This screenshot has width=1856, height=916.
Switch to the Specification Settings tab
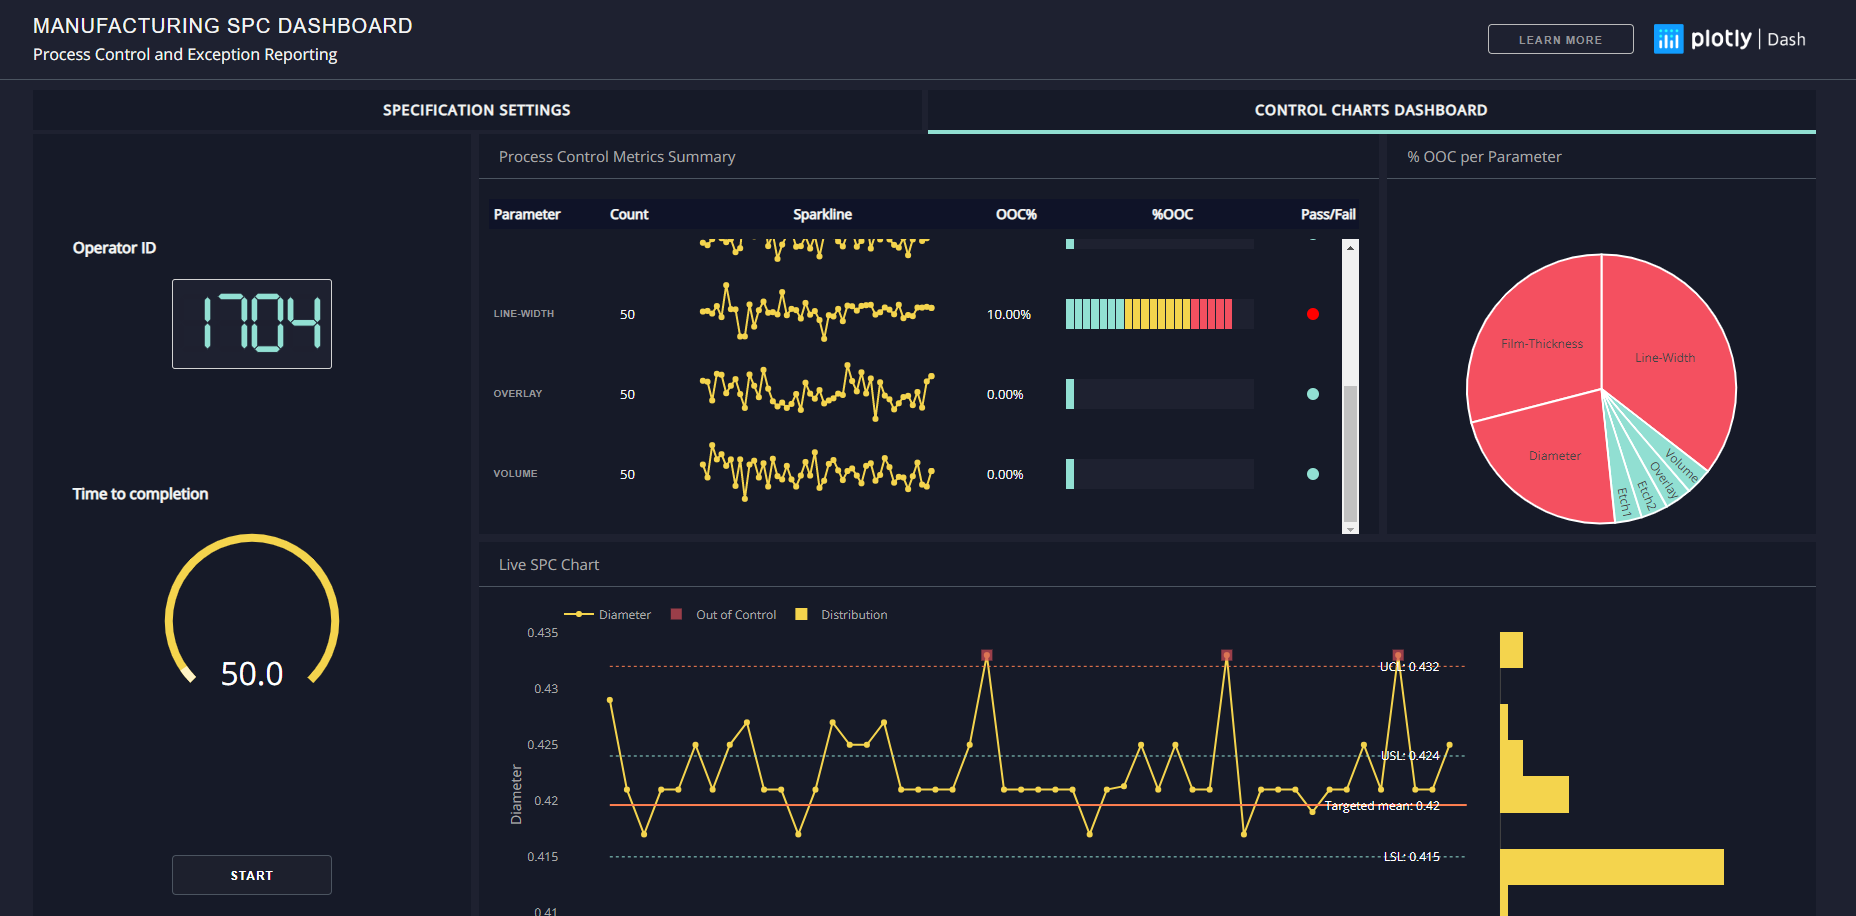click(476, 110)
